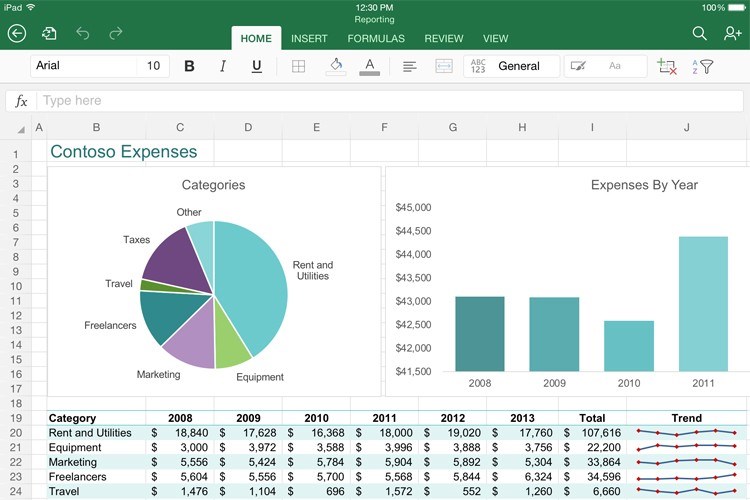
Task: Select the Trend header cell
Action: [x=687, y=418]
